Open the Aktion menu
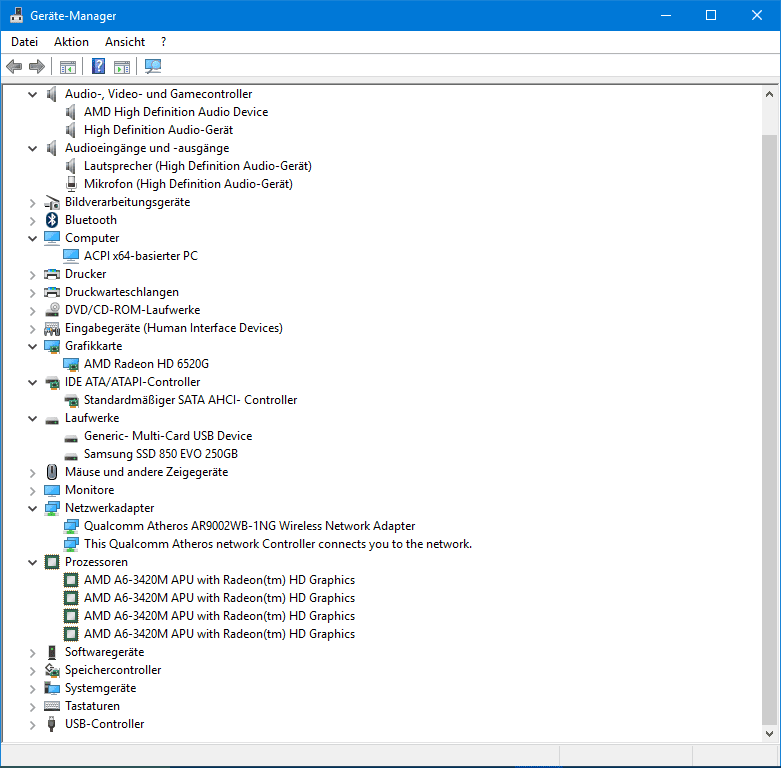Screen dimensions: 781x768 point(71,42)
